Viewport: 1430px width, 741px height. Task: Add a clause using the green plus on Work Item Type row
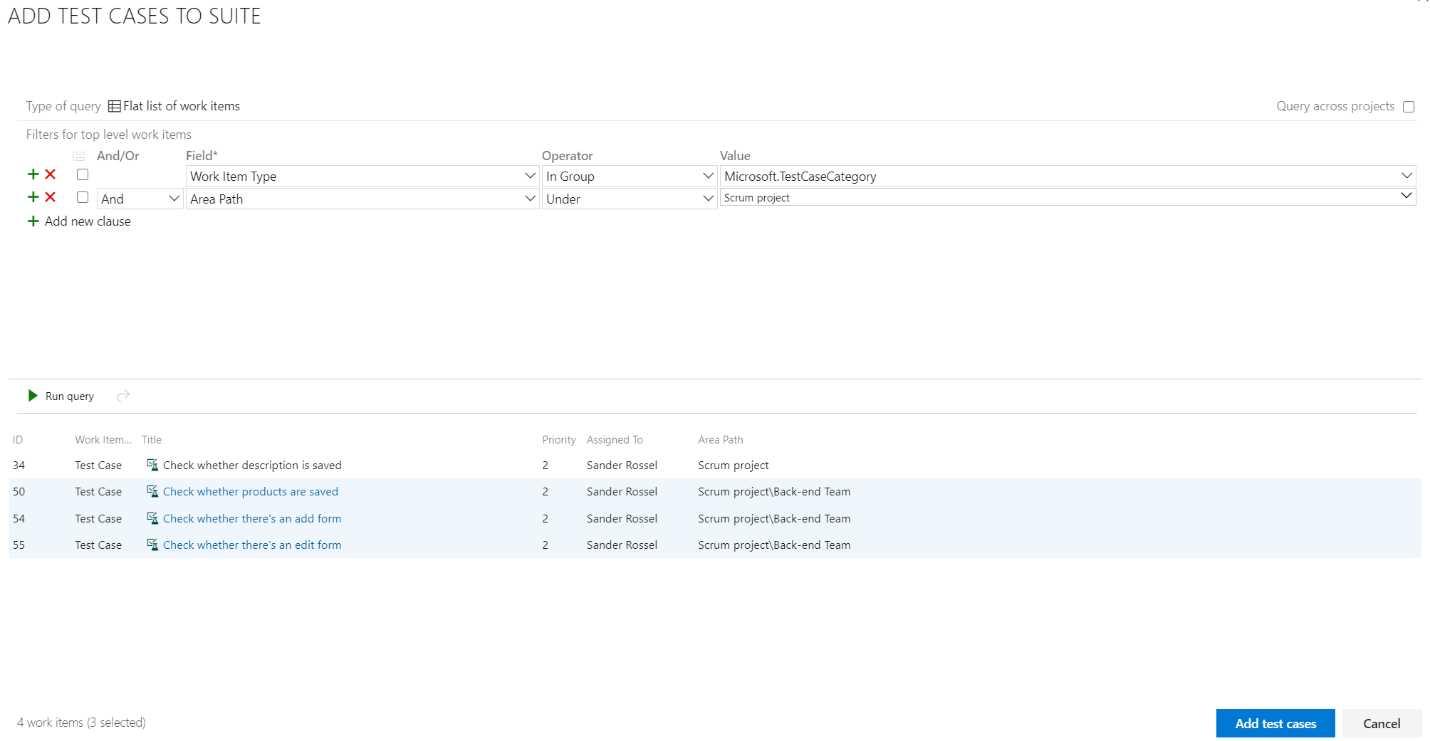pos(31,174)
